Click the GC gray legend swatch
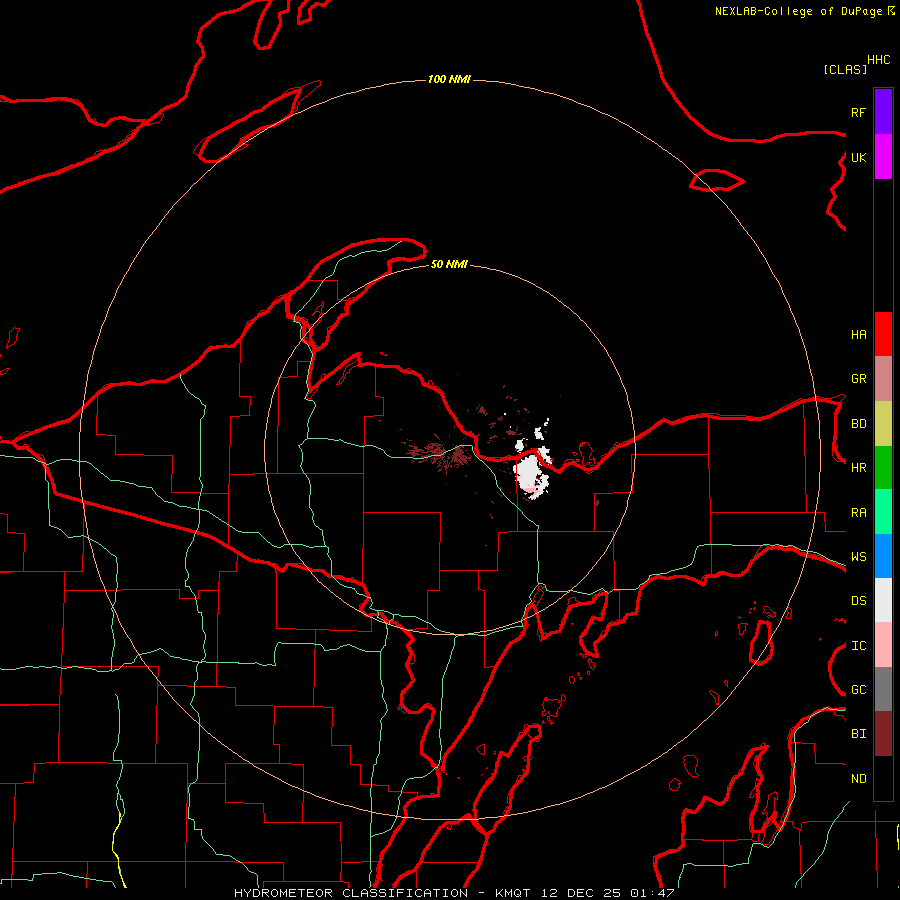Image resolution: width=900 pixels, height=900 pixels. (883, 689)
